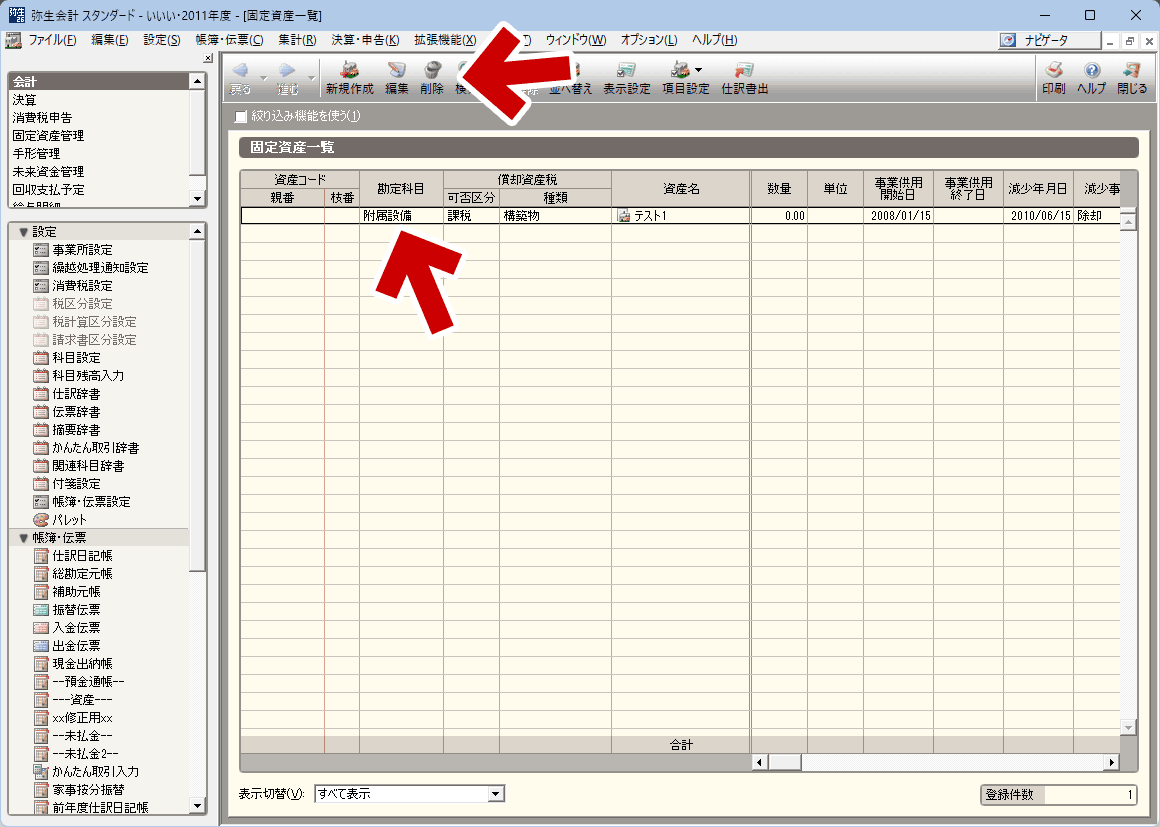The height and width of the screenshot is (827, 1160).
Task: Click the table's horizontal scrollbar right arrow
Action: (1111, 763)
